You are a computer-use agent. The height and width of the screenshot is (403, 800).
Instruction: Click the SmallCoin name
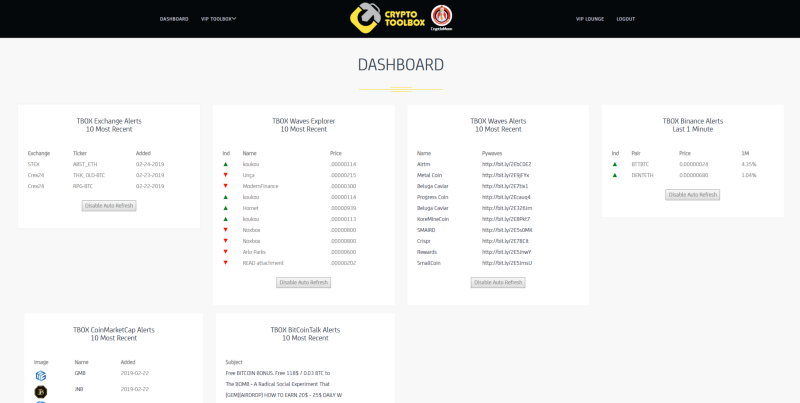click(x=428, y=263)
